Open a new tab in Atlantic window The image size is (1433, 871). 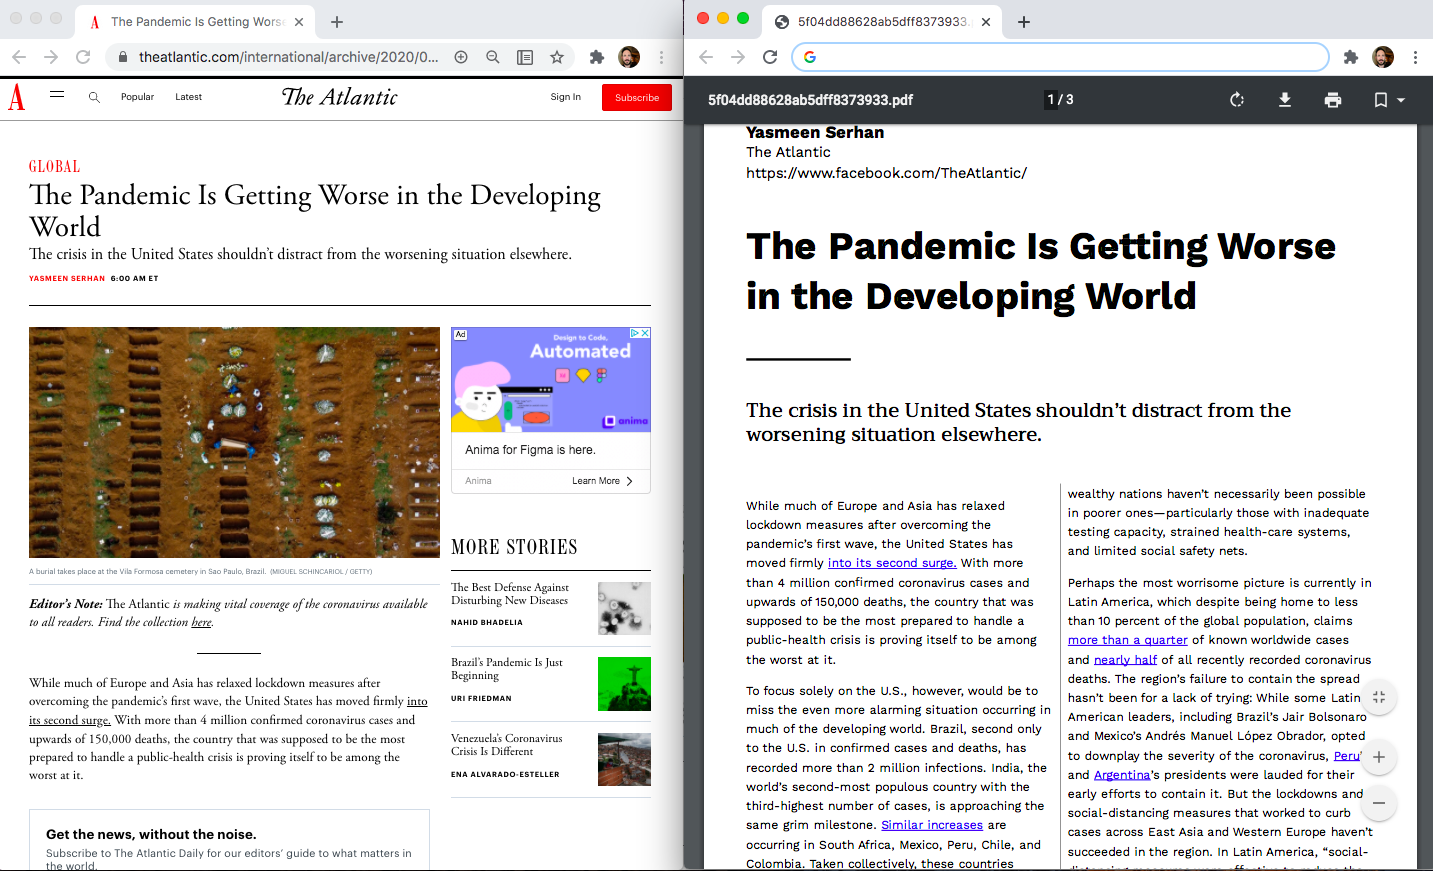point(337,22)
